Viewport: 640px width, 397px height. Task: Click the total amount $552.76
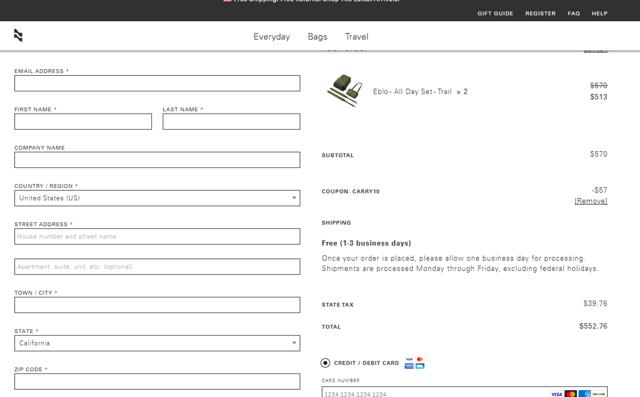point(593,326)
